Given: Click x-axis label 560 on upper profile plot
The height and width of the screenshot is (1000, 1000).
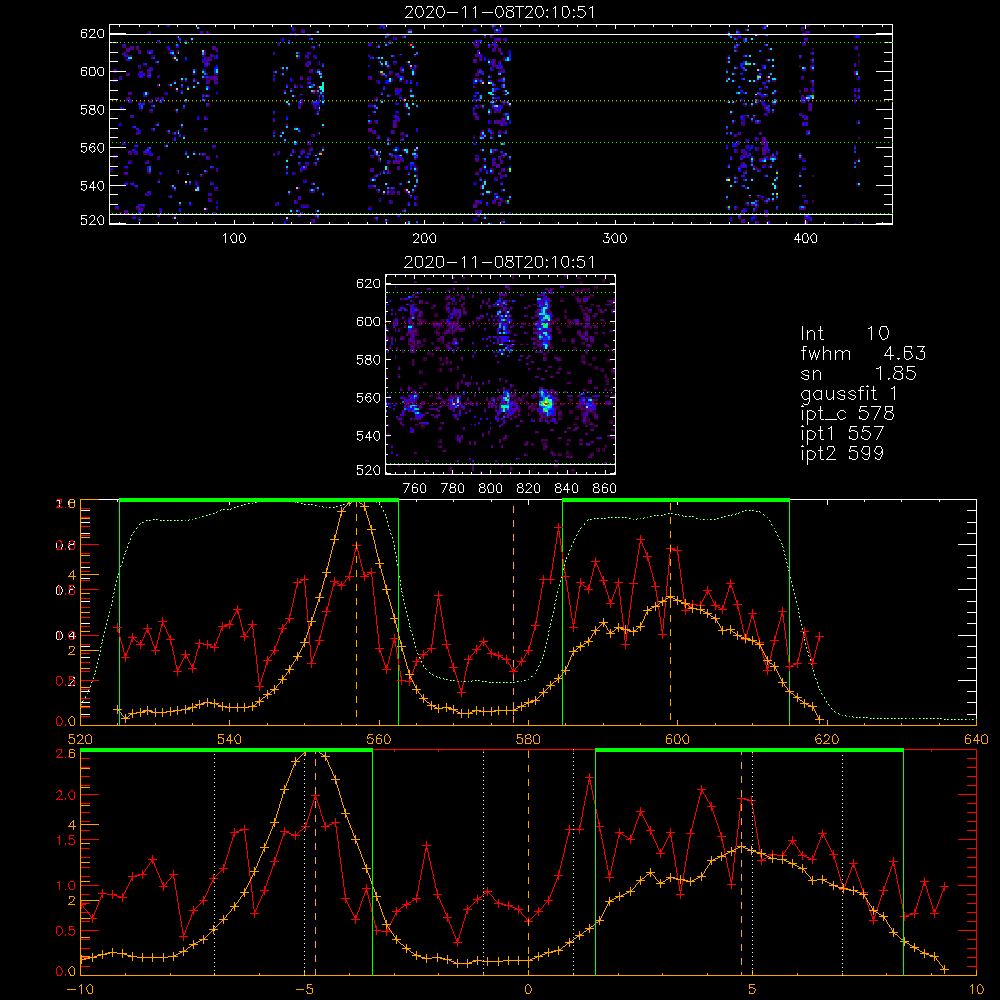Looking at the screenshot, I should (379, 740).
